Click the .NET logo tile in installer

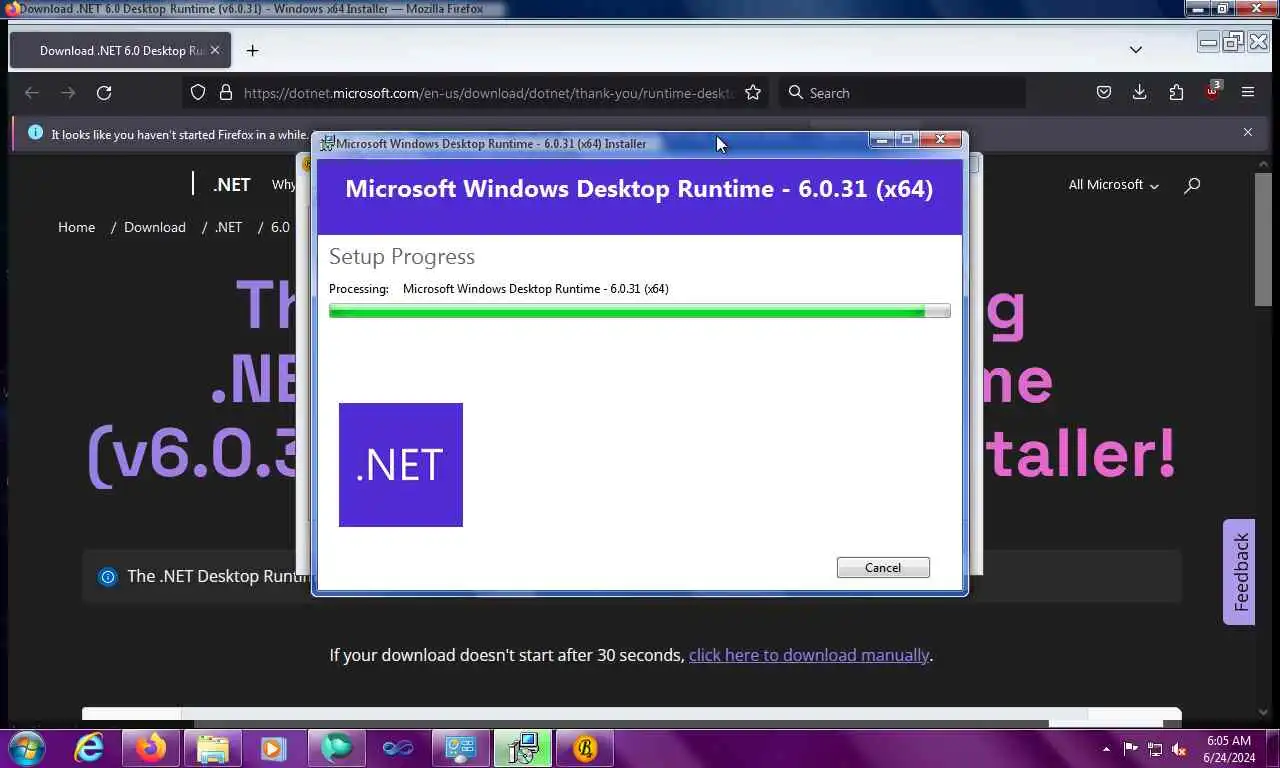tap(401, 465)
